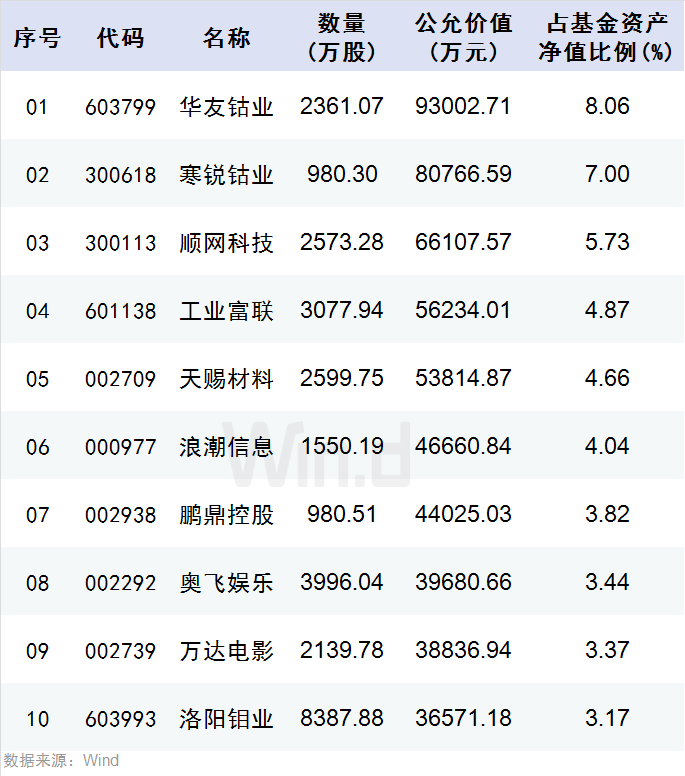
Task: Select stock code 002739
Action: 120,651
